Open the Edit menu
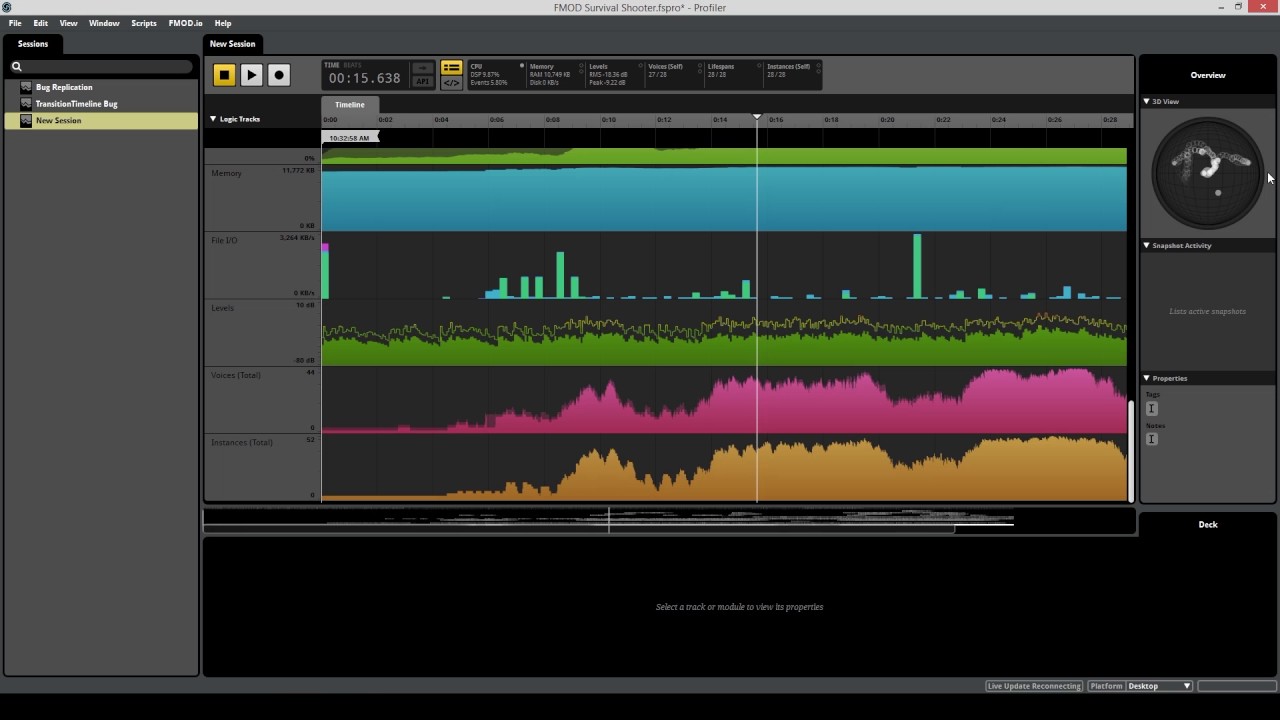 pyautogui.click(x=40, y=23)
